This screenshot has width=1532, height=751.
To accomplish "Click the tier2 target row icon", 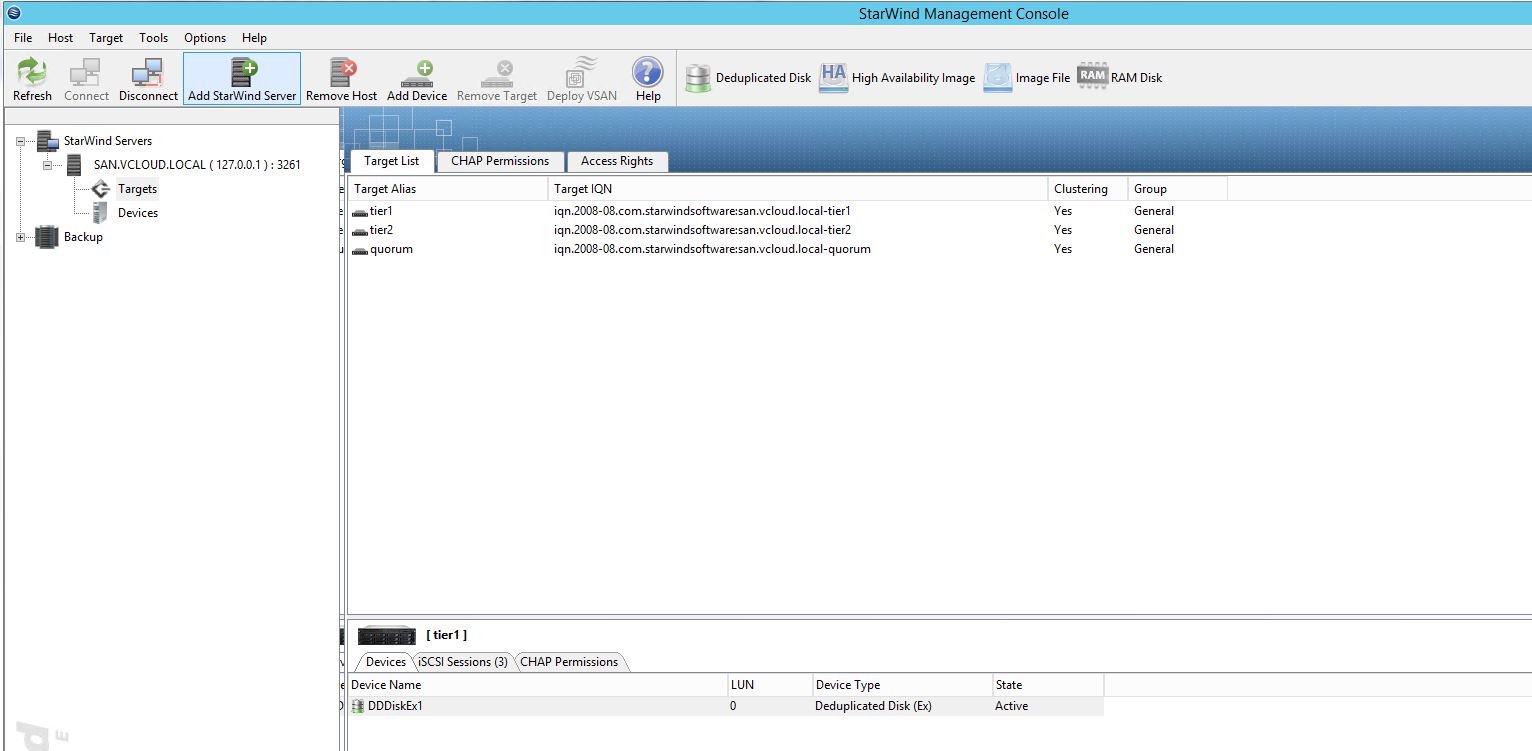I will point(360,231).
